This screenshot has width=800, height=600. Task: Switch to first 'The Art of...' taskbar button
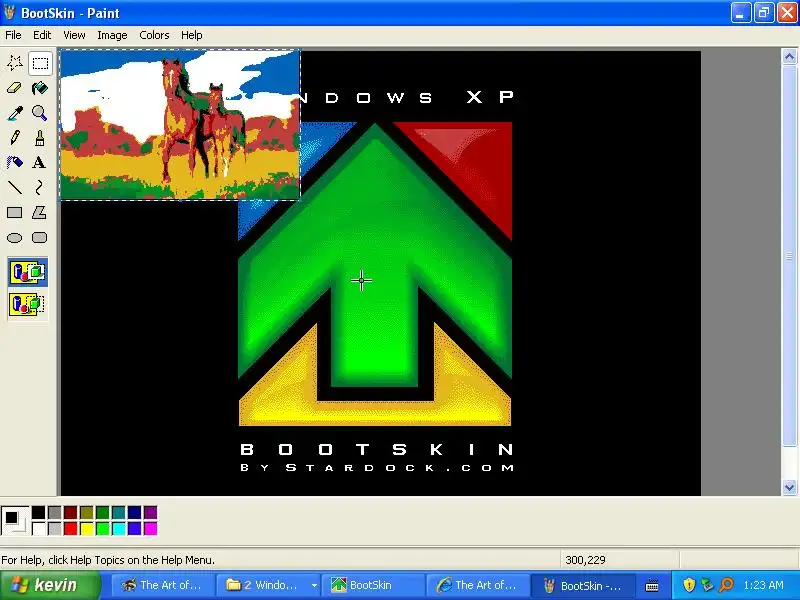[x=161, y=585]
